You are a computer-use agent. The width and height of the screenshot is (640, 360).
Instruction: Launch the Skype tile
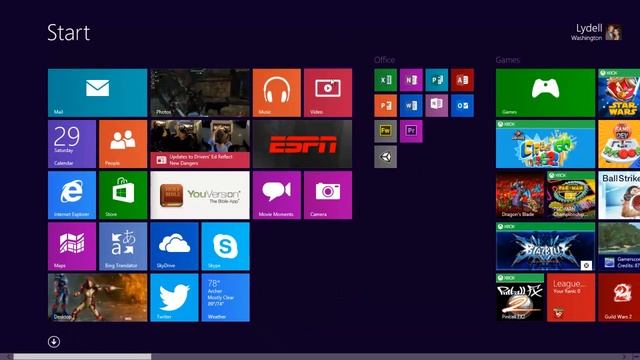[x=225, y=247]
